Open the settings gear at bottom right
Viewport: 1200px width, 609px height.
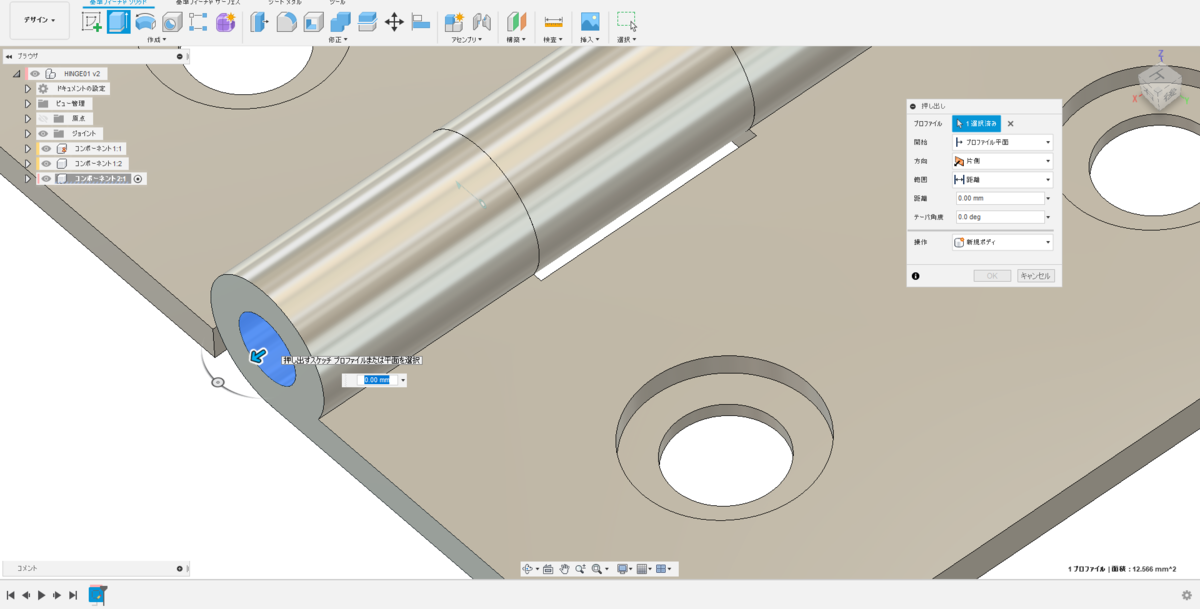point(1186,594)
